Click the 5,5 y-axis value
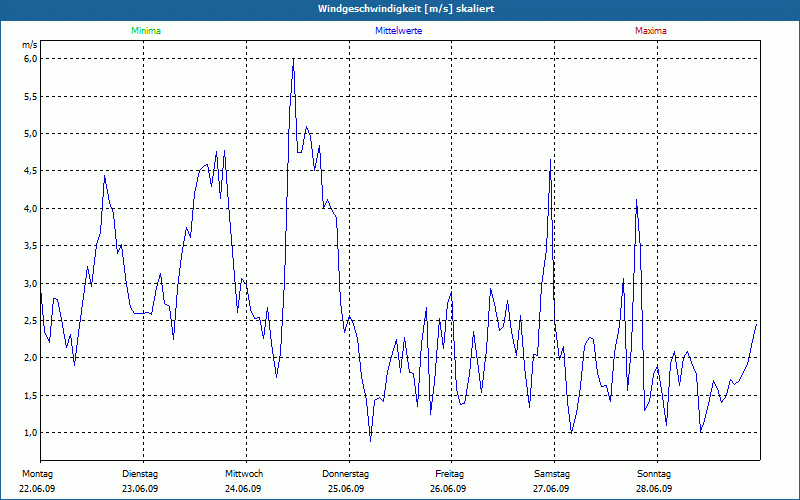 pyautogui.click(x=31, y=96)
